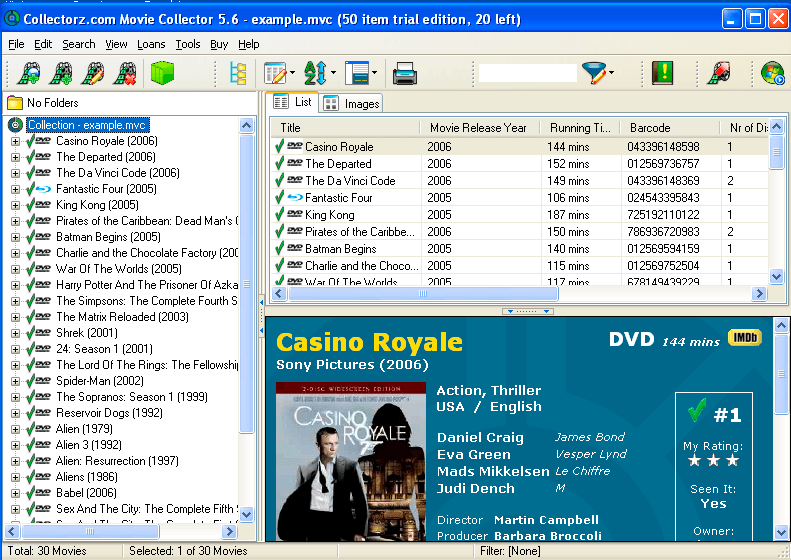Select the List tab

point(293,102)
